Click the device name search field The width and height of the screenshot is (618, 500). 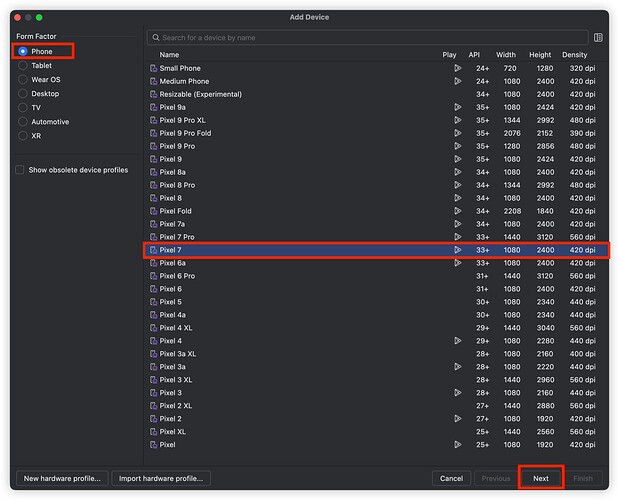pyautogui.click(x=367, y=38)
